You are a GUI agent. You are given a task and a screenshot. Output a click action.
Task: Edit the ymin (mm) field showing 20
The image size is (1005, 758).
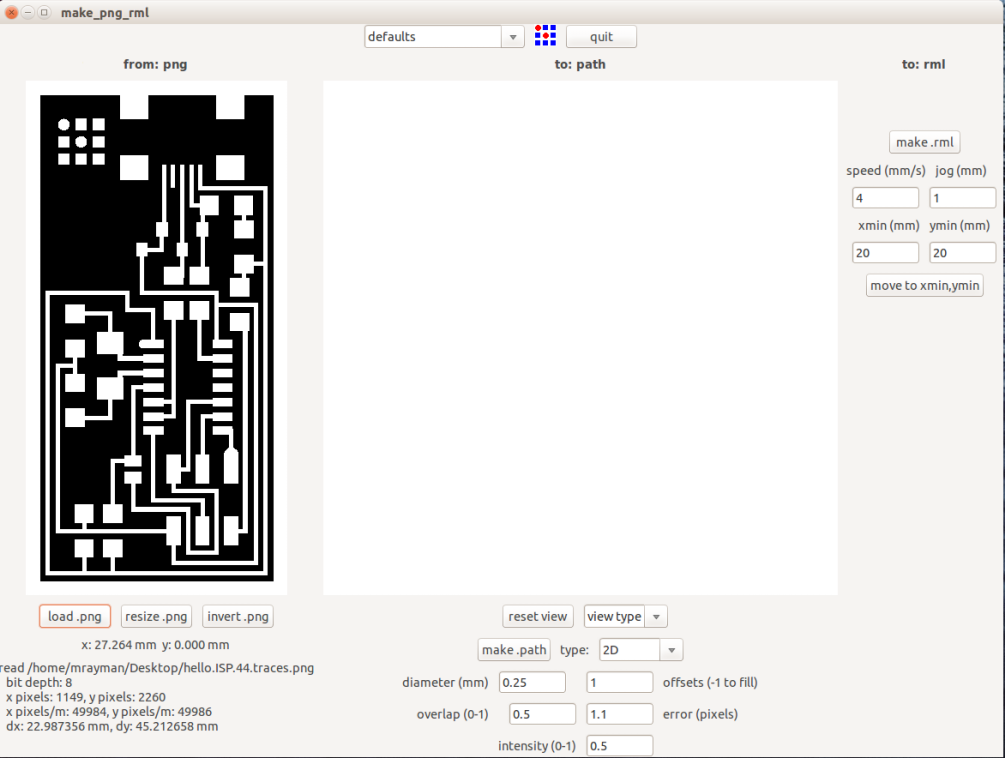point(962,252)
